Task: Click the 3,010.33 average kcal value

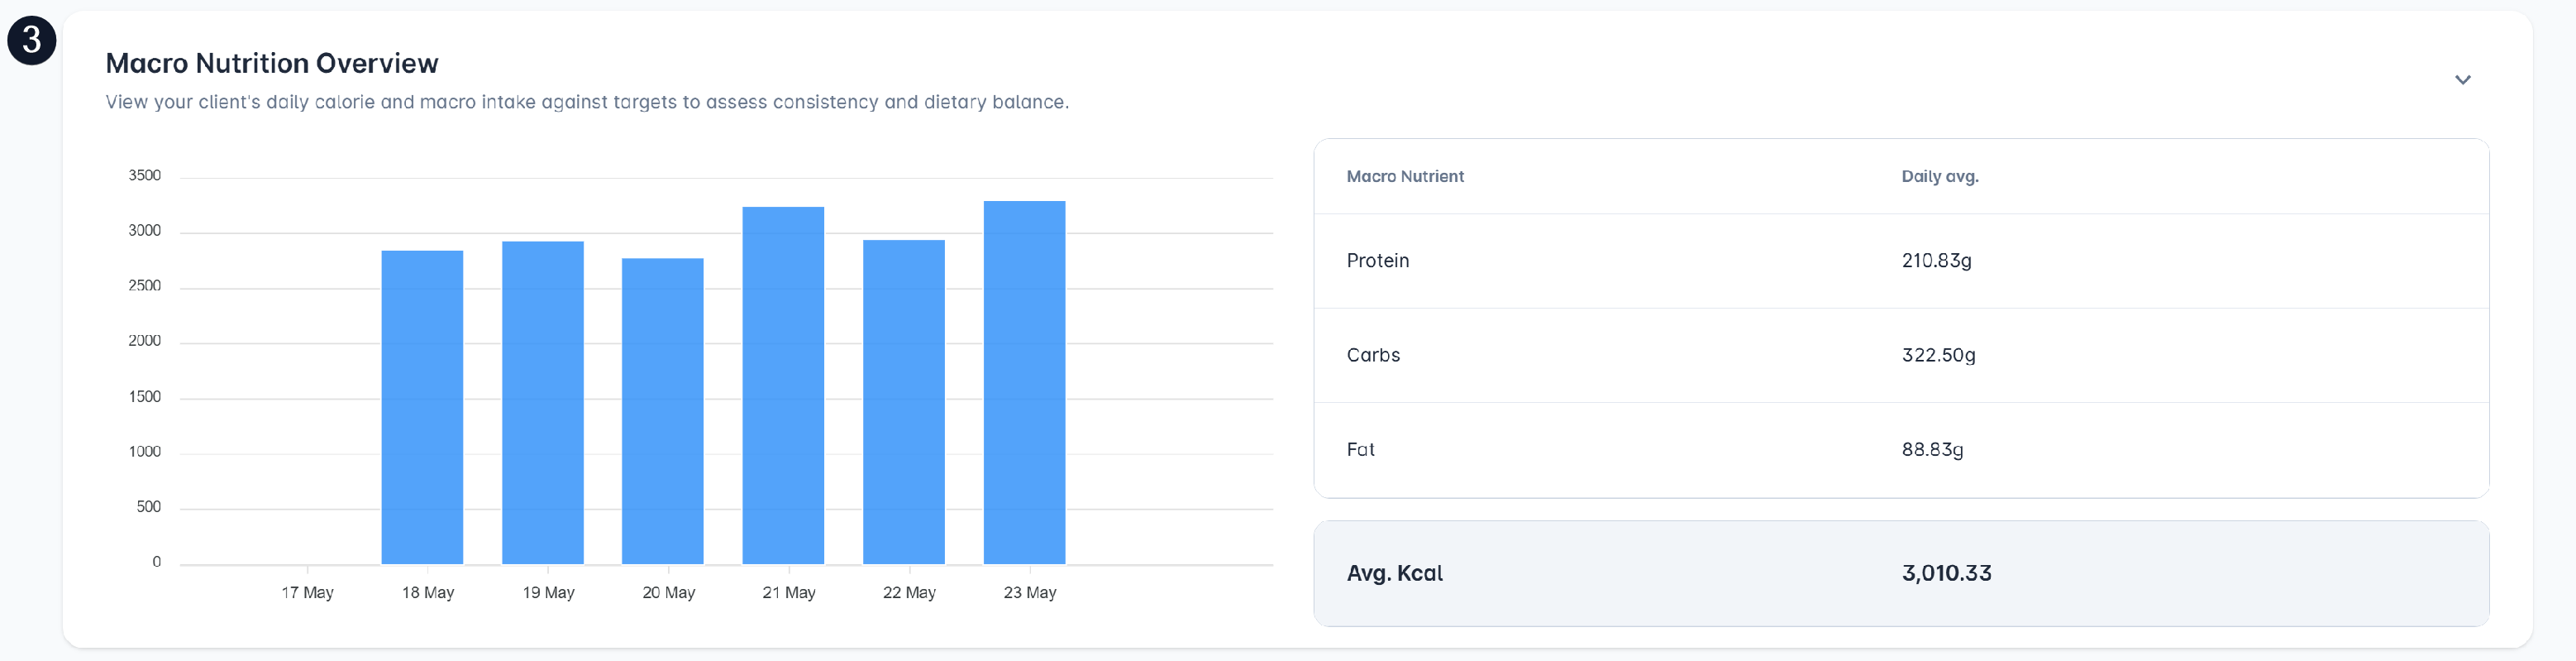Action: pyautogui.click(x=1946, y=573)
